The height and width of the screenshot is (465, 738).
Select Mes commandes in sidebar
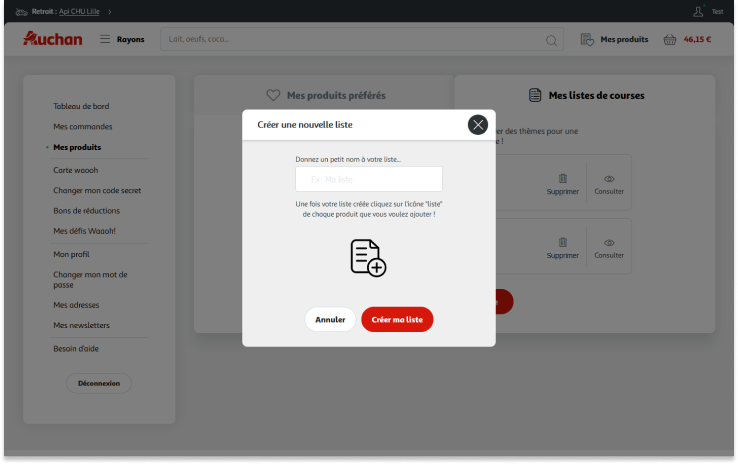click(83, 127)
